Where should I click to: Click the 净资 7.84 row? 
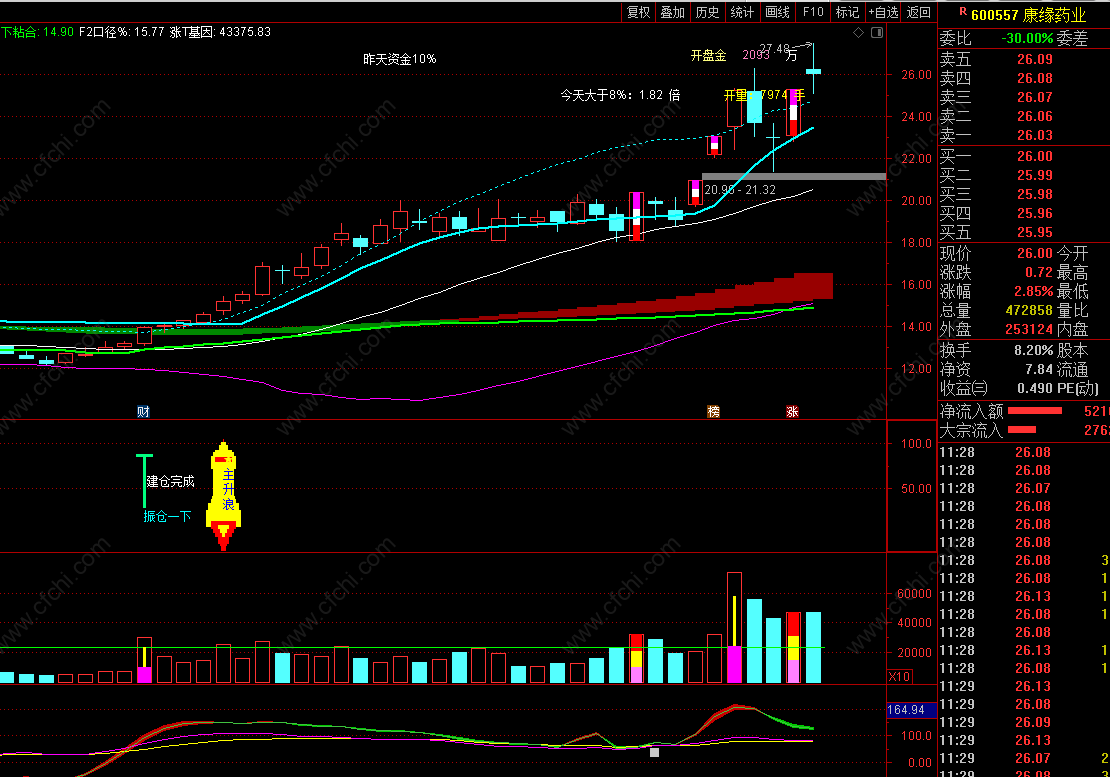[996, 369]
